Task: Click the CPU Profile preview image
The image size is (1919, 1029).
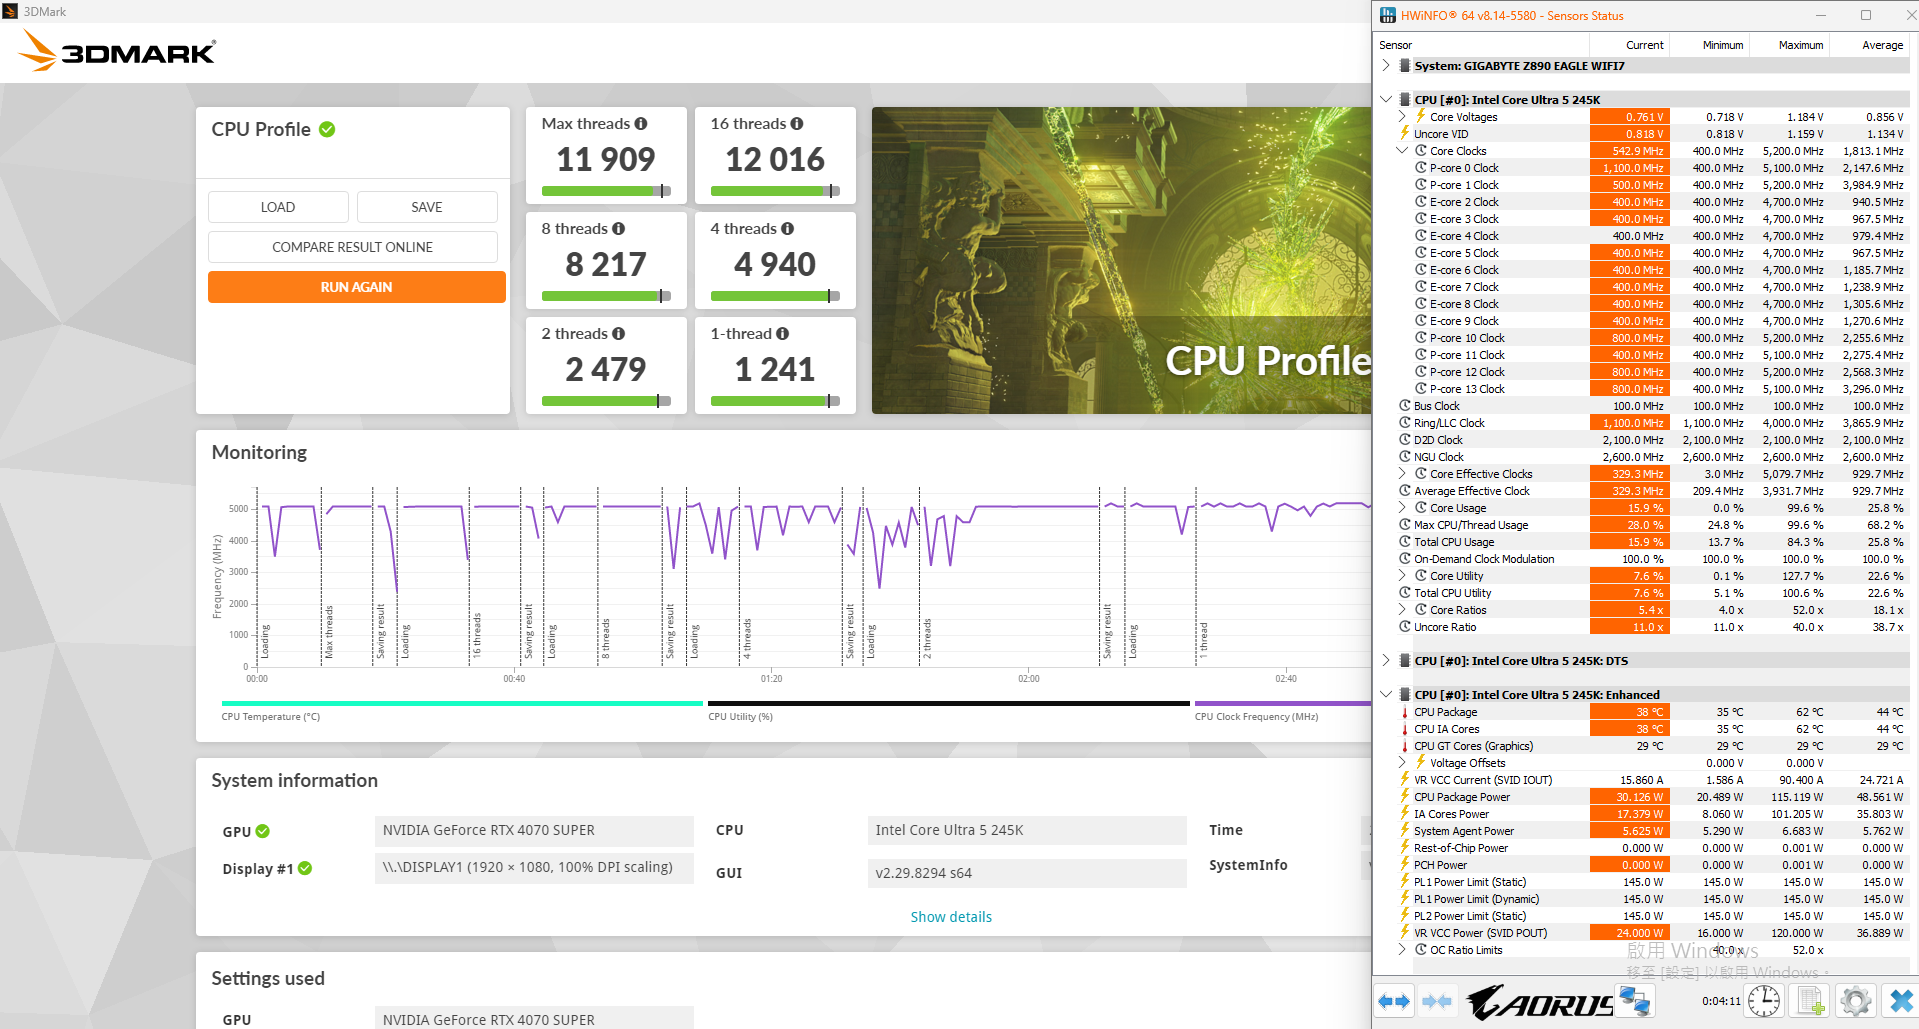Action: click(x=1121, y=261)
